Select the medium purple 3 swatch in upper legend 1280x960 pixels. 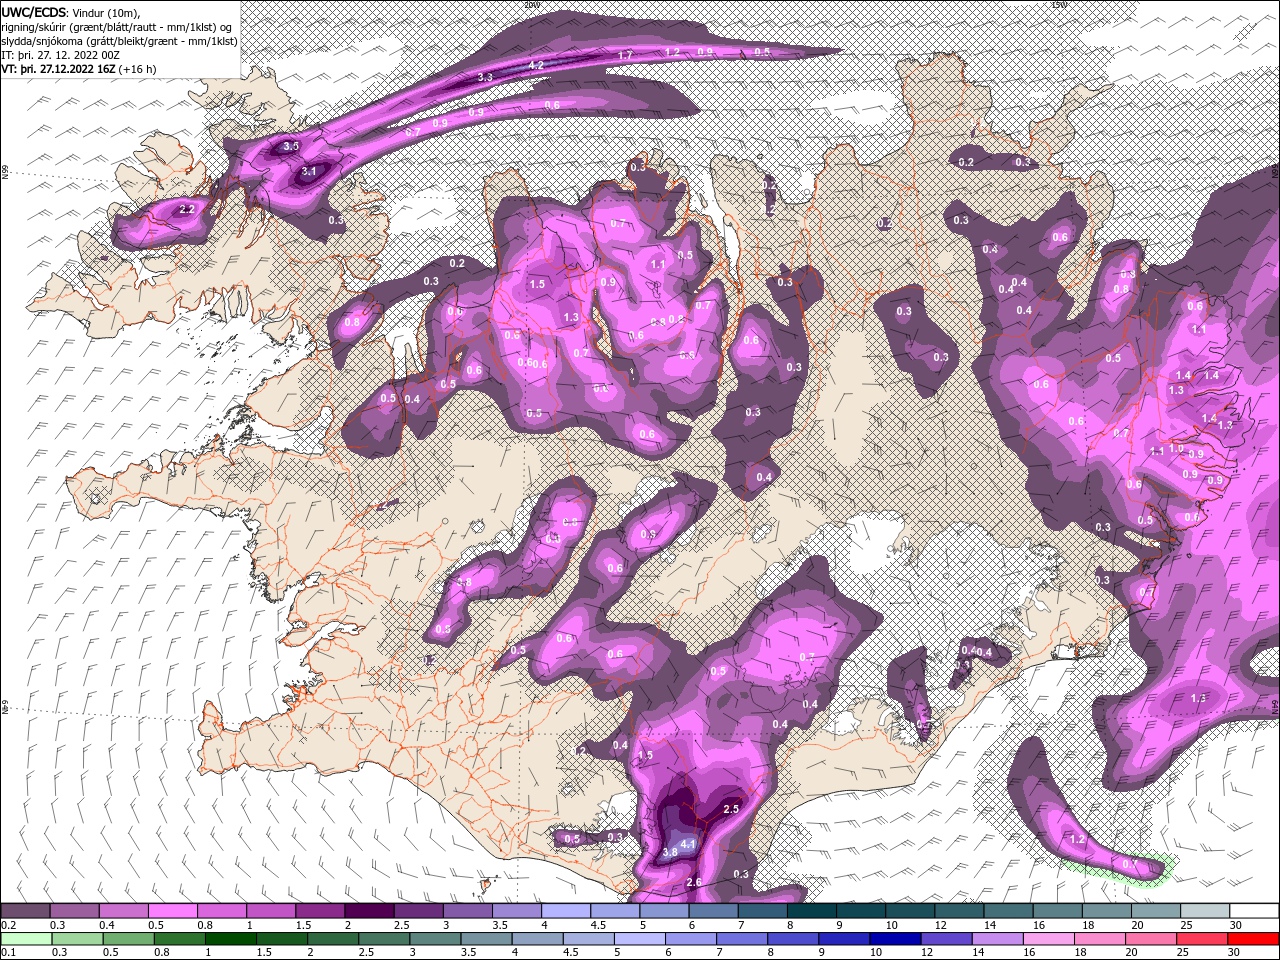click(x=467, y=911)
